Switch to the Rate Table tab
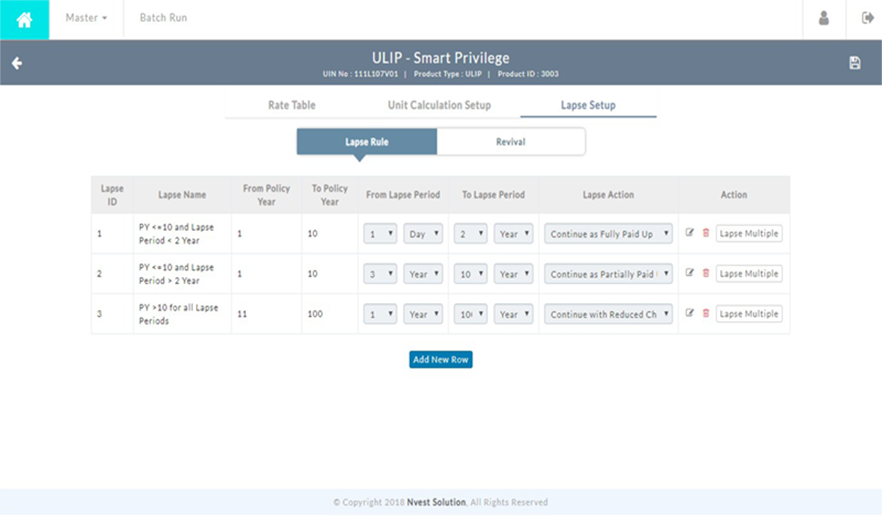The width and height of the screenshot is (882, 518). [291, 105]
